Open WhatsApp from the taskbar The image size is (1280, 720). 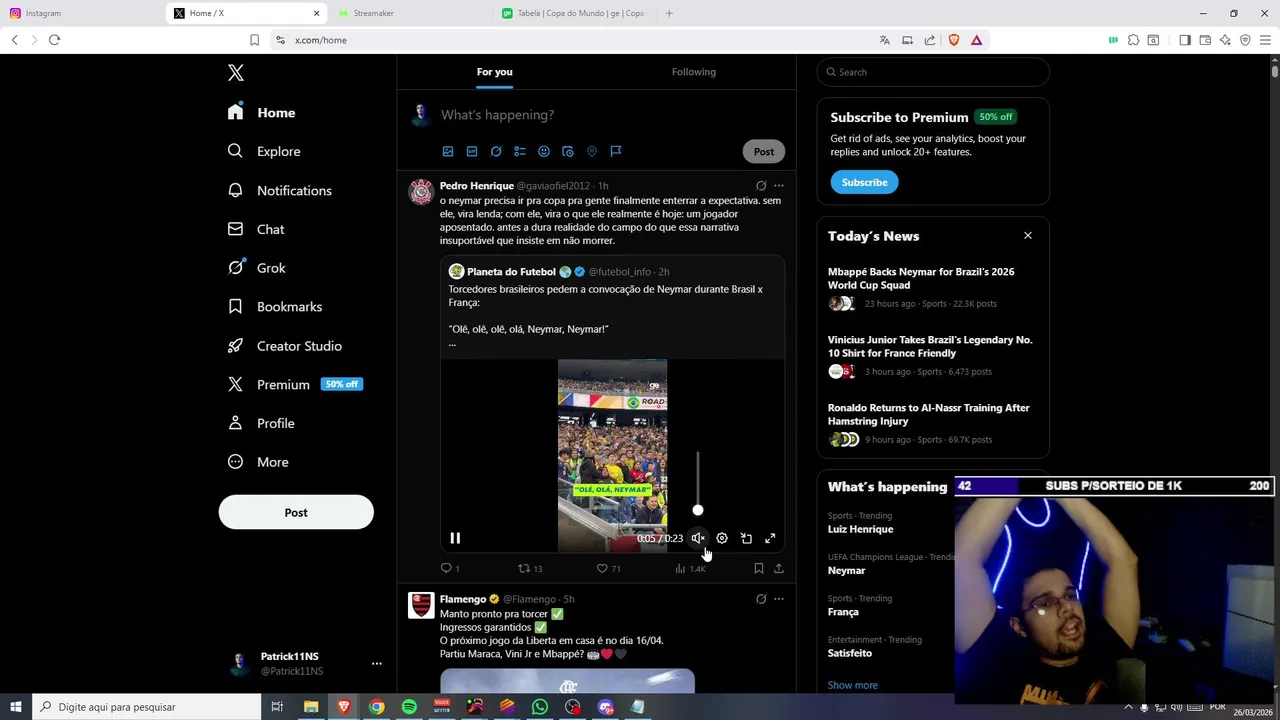pos(540,707)
